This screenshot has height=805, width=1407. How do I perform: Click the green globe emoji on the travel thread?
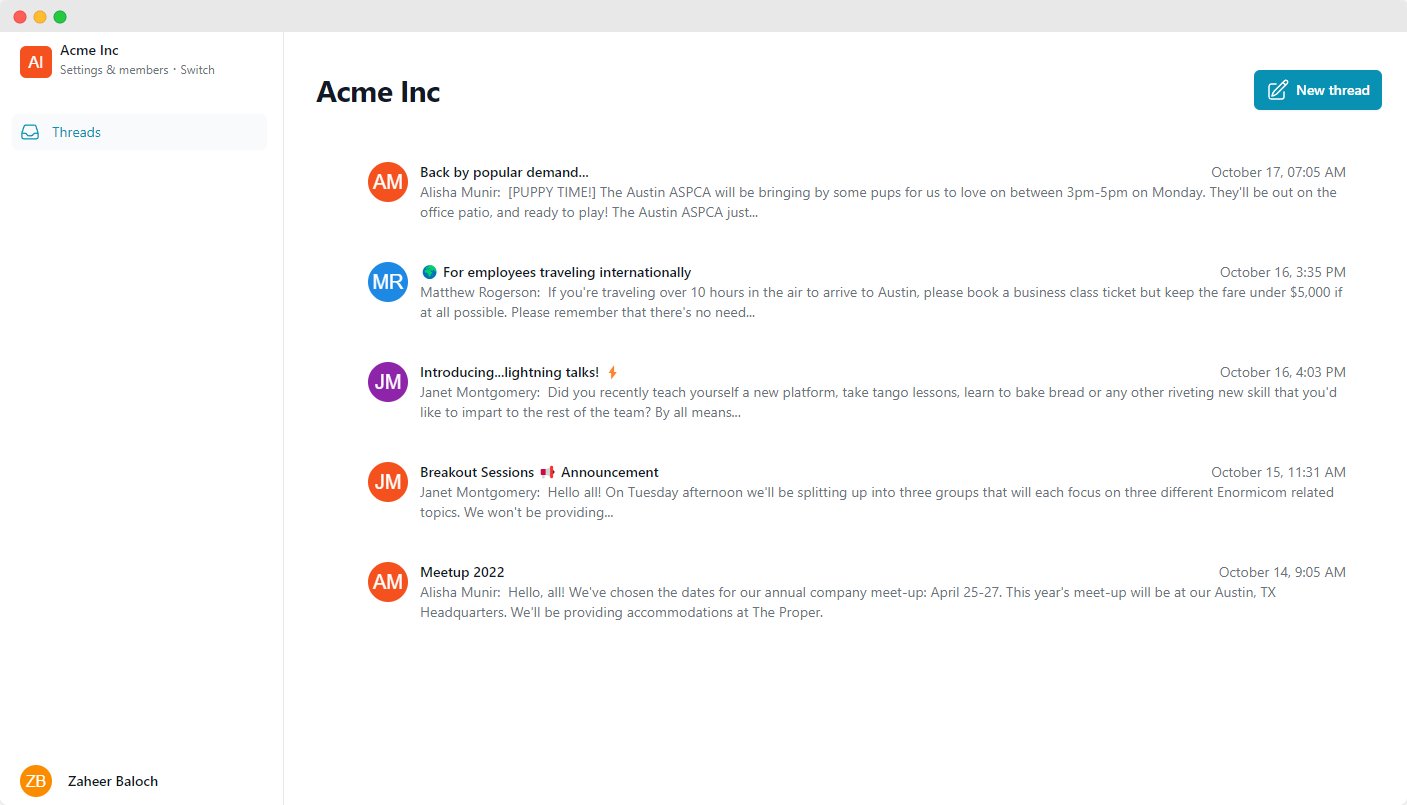click(429, 271)
